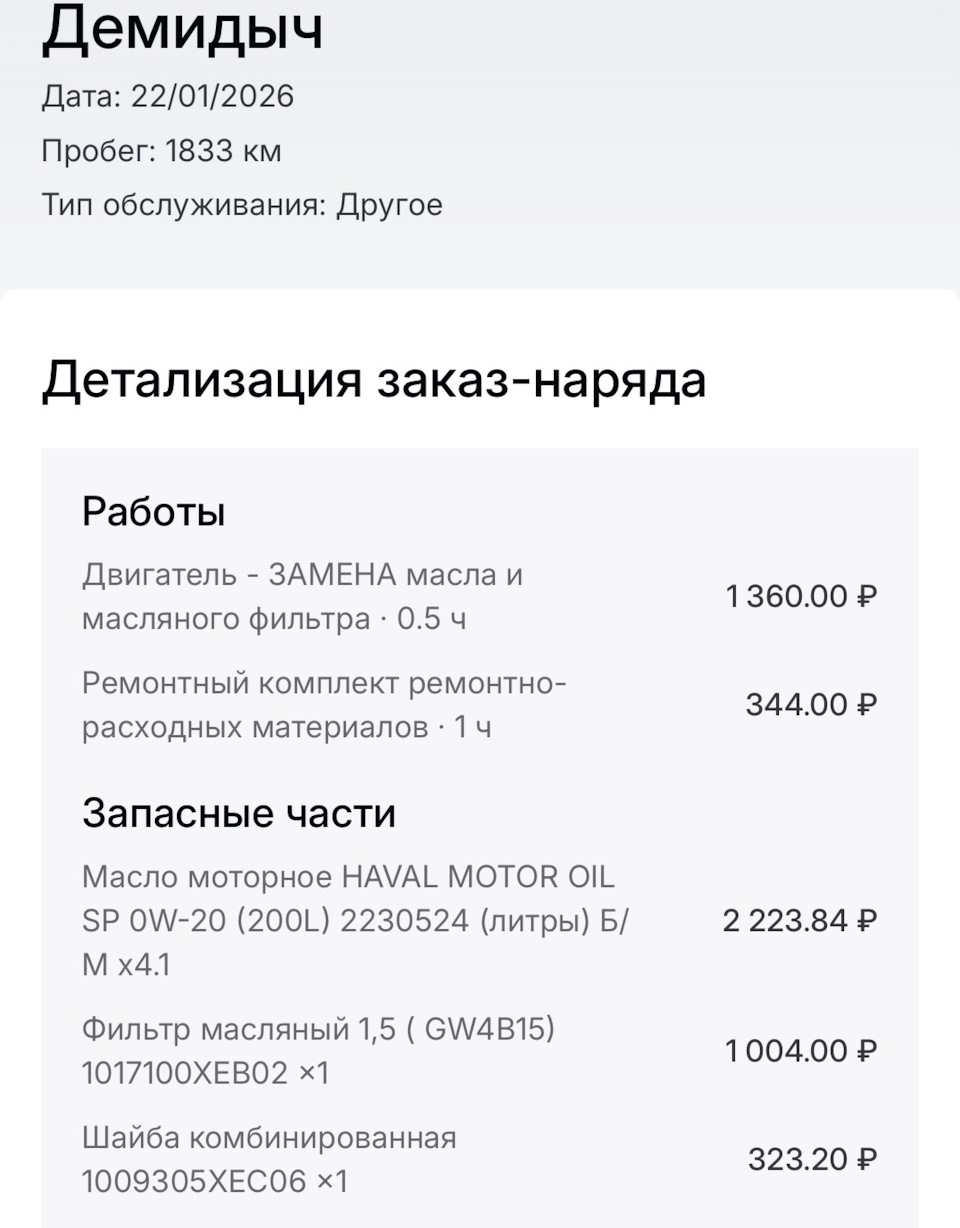Open the HAVAL MOTOR OIL part entry
The height and width of the screenshot is (1228, 960).
[x=355, y=920]
